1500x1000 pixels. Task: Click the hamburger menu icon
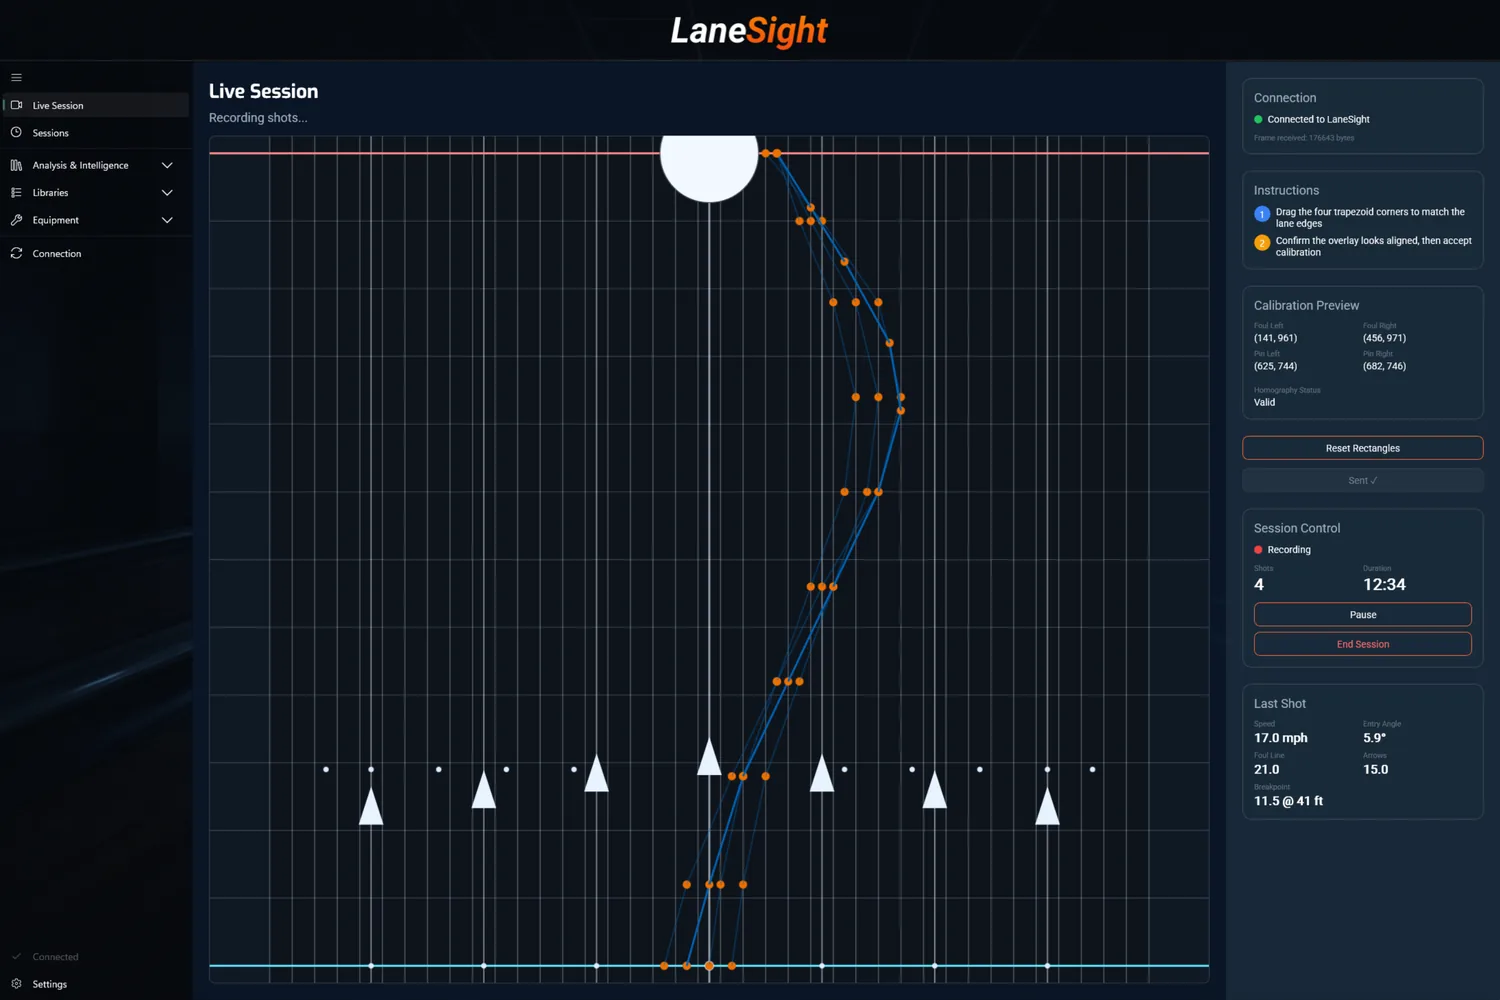16,76
